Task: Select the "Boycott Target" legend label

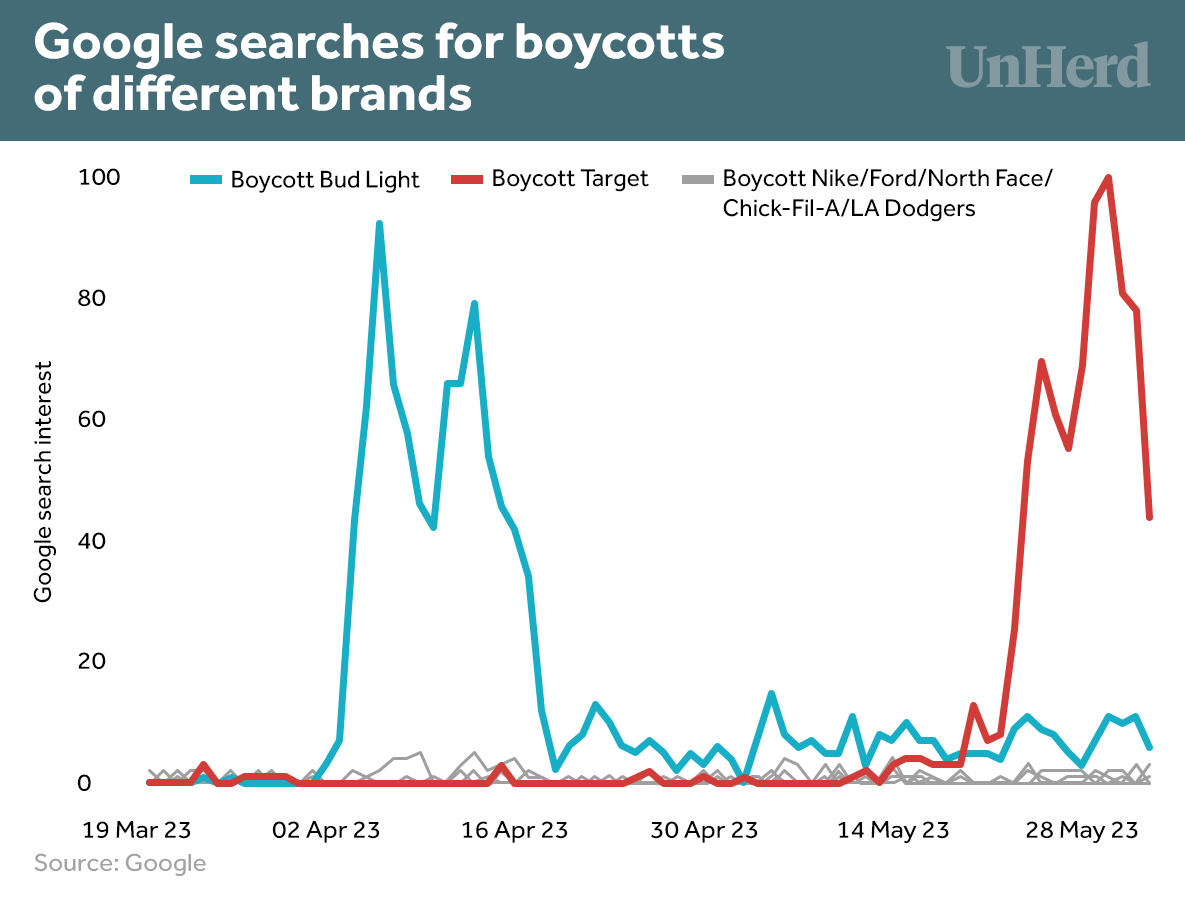Action: pos(570,179)
